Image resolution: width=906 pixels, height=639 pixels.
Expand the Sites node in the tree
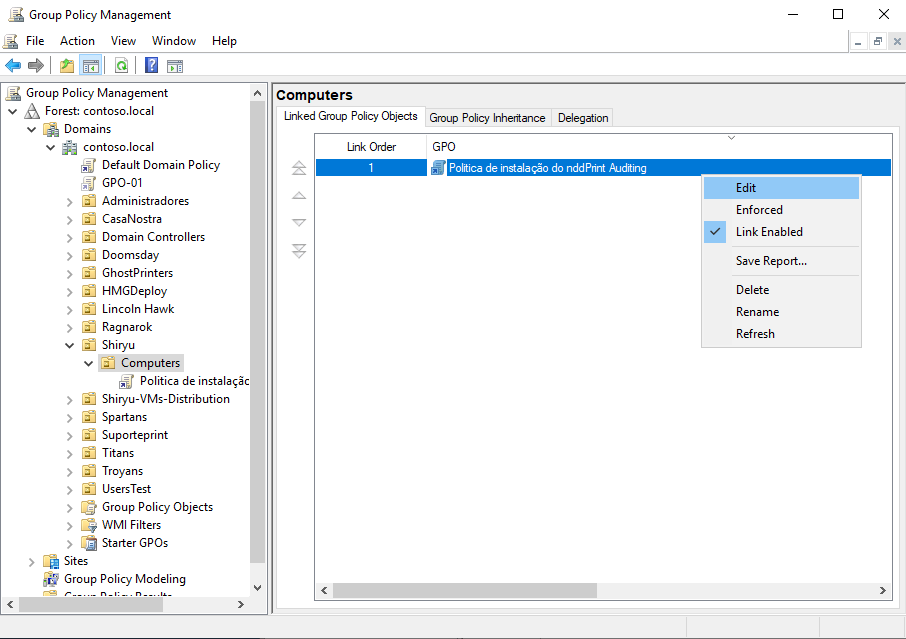click(x=32, y=561)
